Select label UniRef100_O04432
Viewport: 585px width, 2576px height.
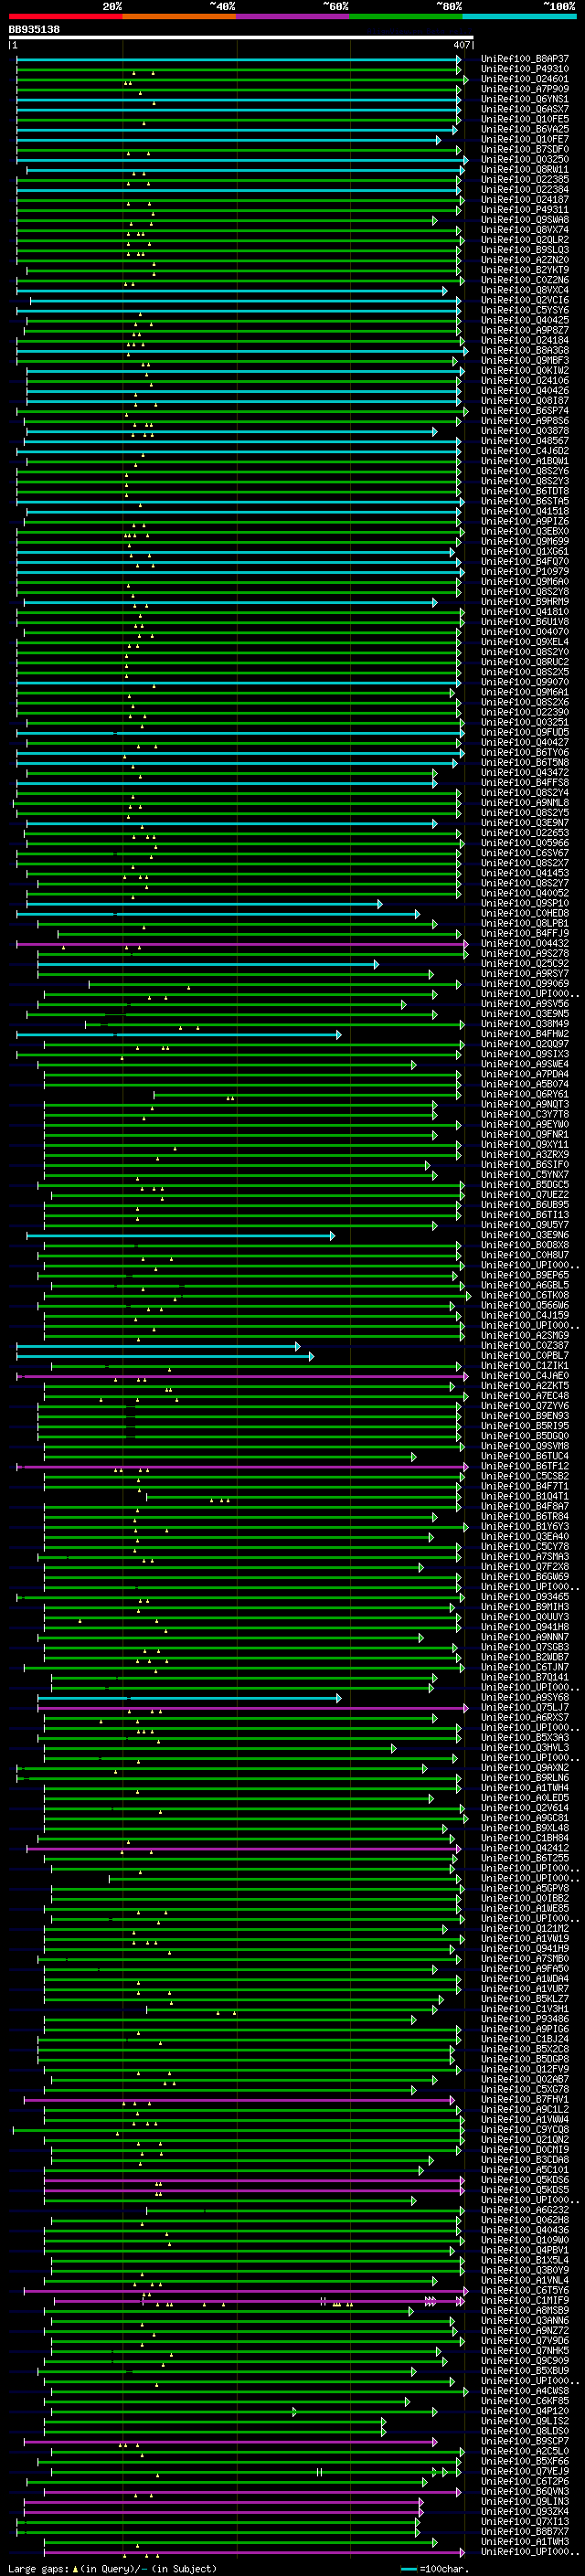(x=525, y=943)
